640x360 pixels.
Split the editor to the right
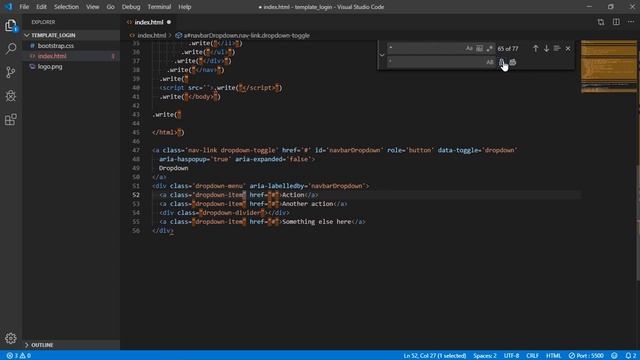pyautogui.click(x=616, y=22)
